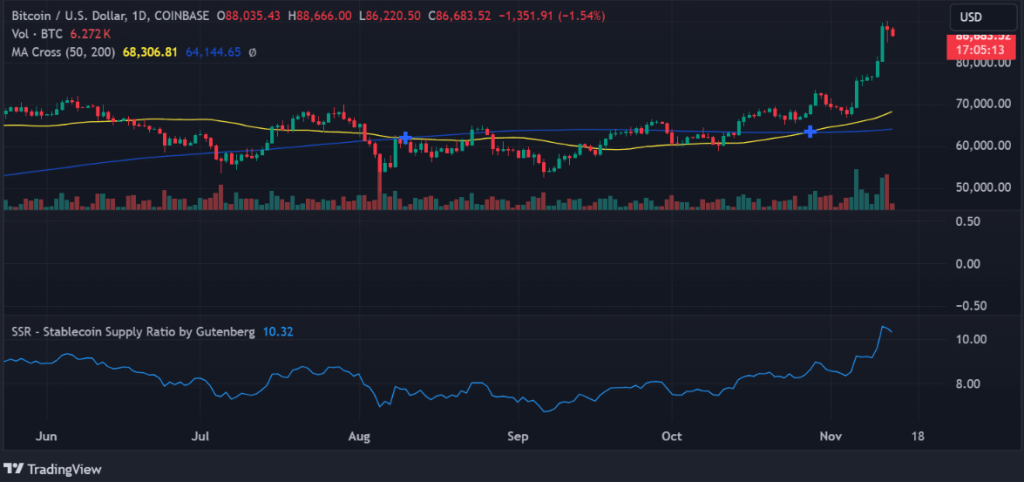The width and height of the screenshot is (1024, 482).
Task: Click the tall red volume bar in early August
Action: pyautogui.click(x=379, y=191)
